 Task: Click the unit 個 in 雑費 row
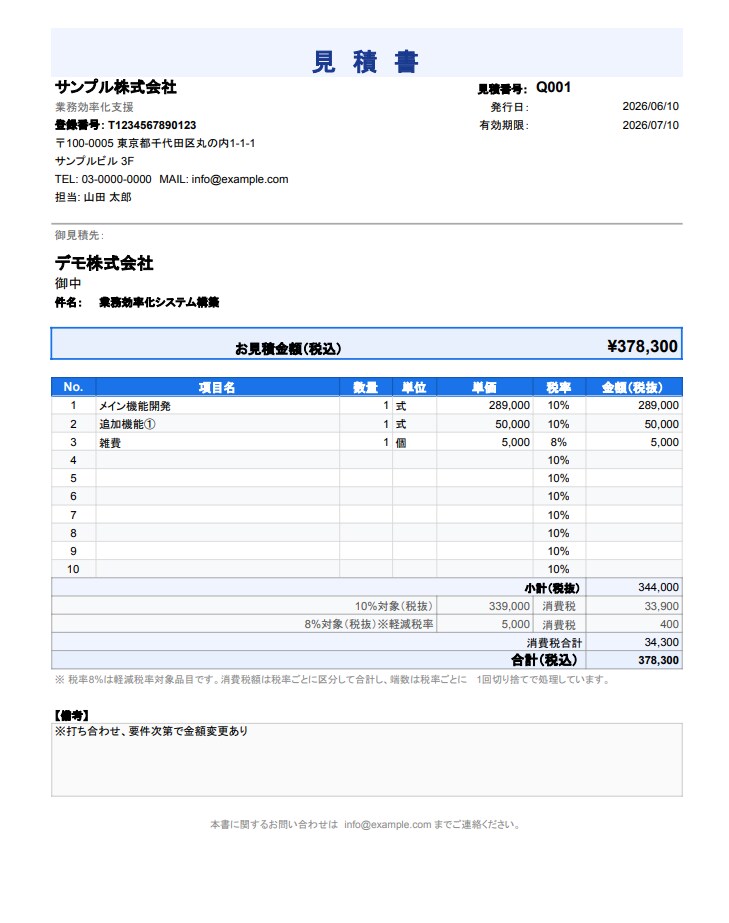401,443
